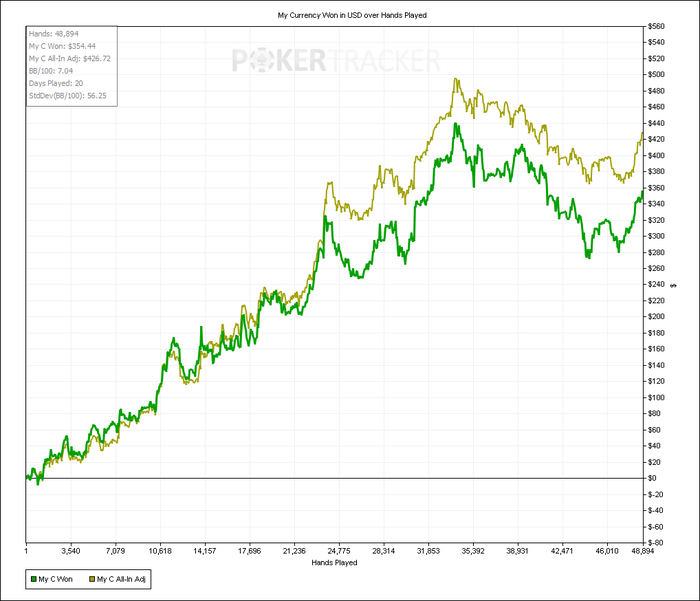Image resolution: width=700 pixels, height=601 pixels.
Task: Click the My C Won: $354.44 stat
Action: (62, 46)
